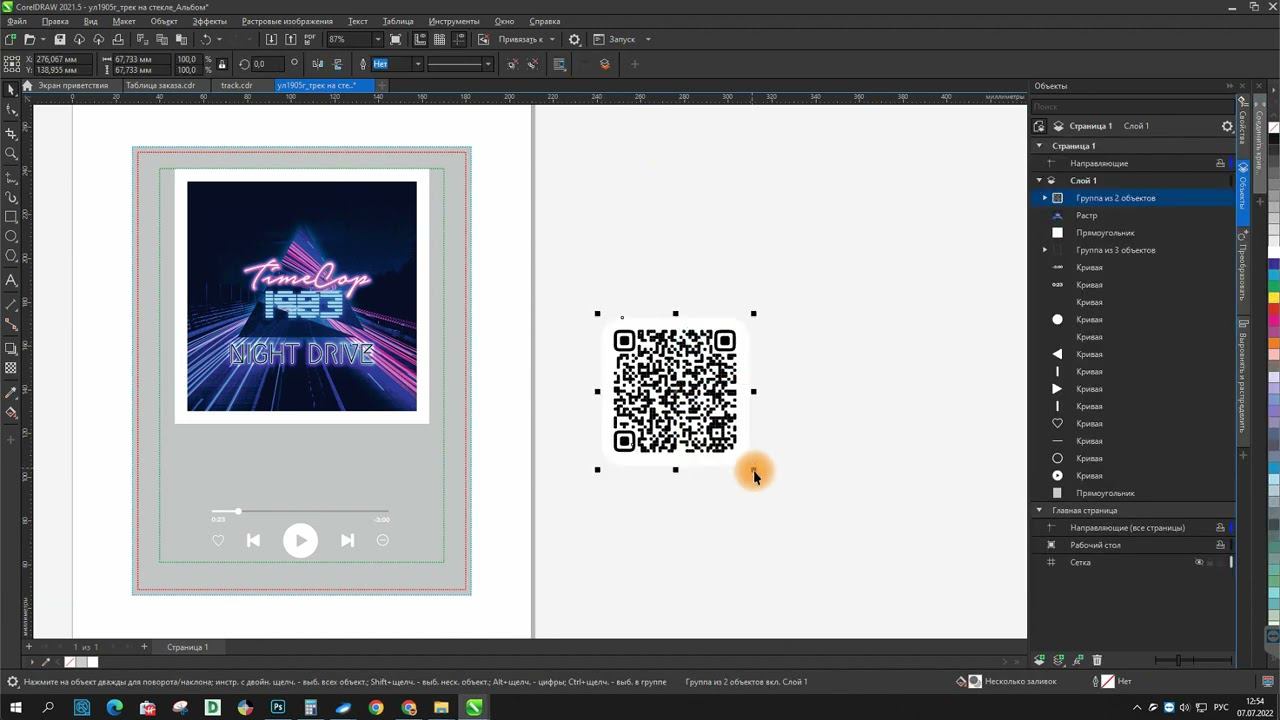The height and width of the screenshot is (720, 1280).
Task: Click the Print icon in the toolbar
Action: pyautogui.click(x=118, y=39)
